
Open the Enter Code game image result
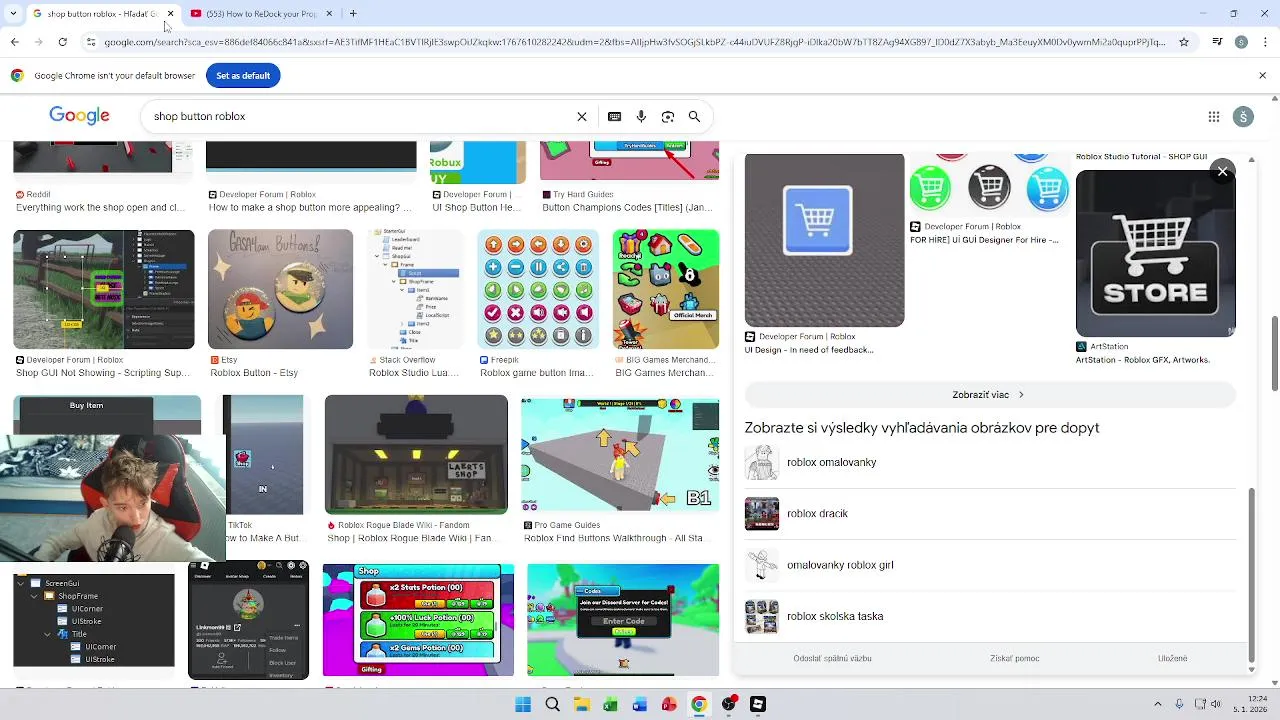(x=623, y=620)
